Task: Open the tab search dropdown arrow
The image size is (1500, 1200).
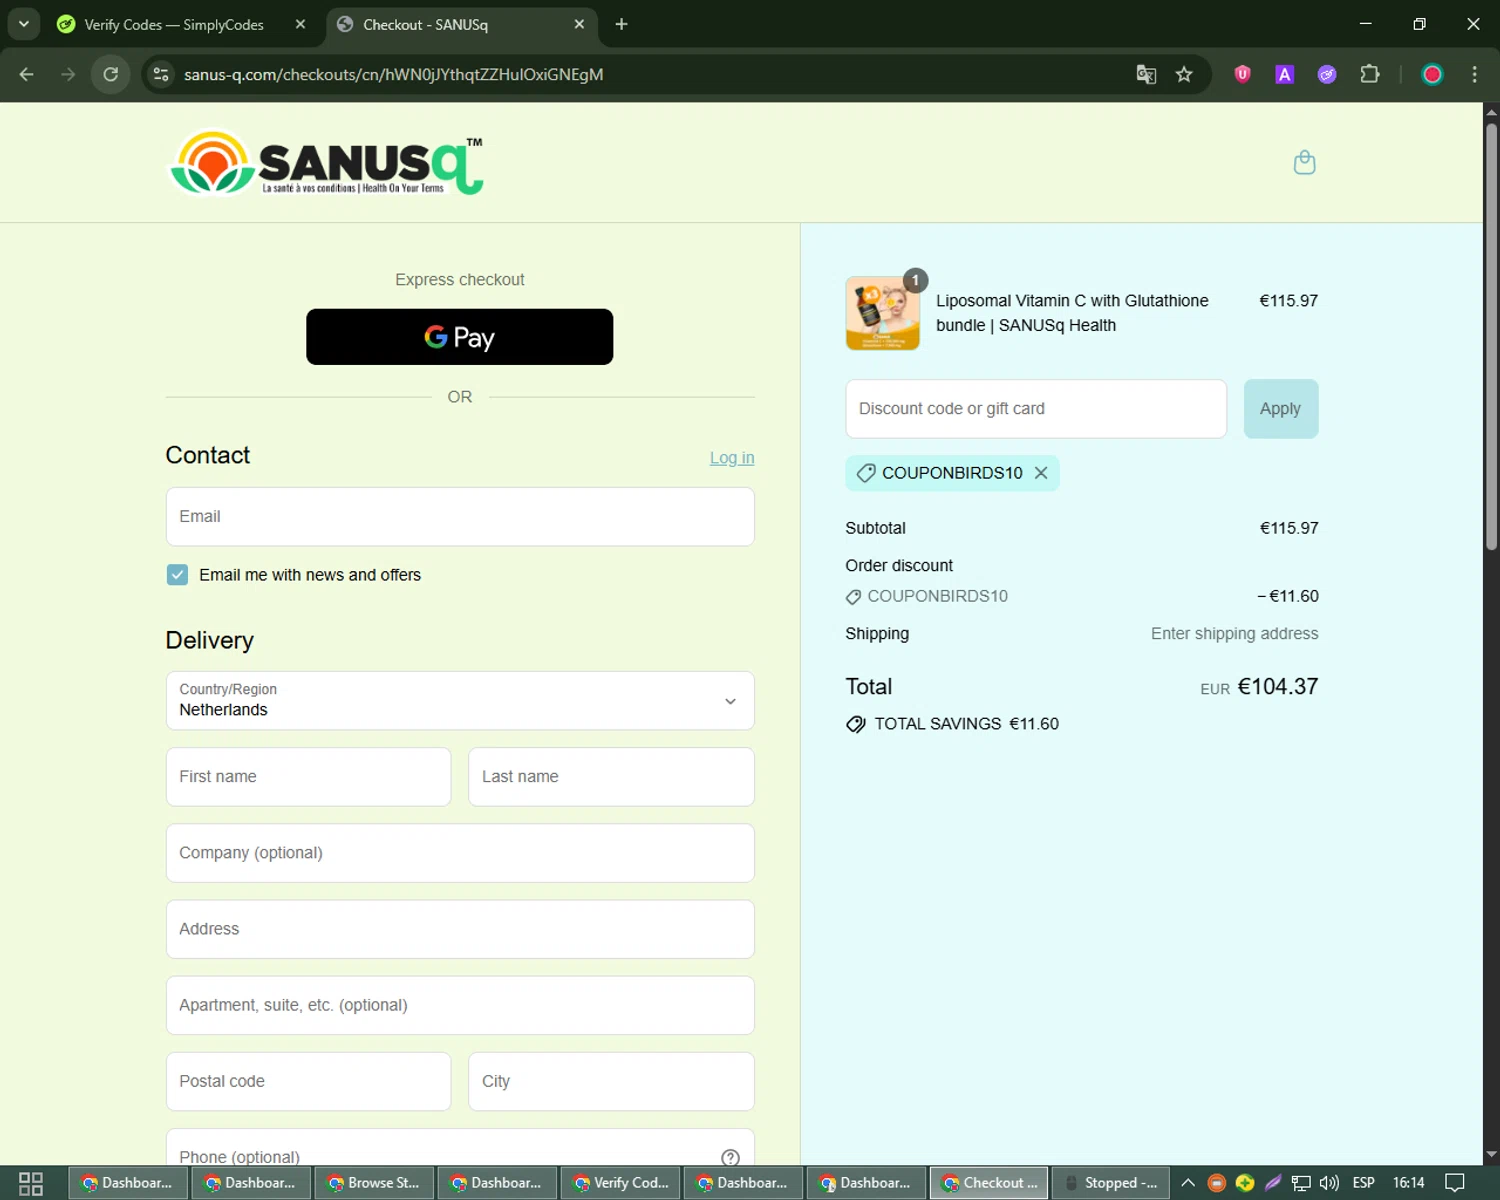Action: (23, 24)
